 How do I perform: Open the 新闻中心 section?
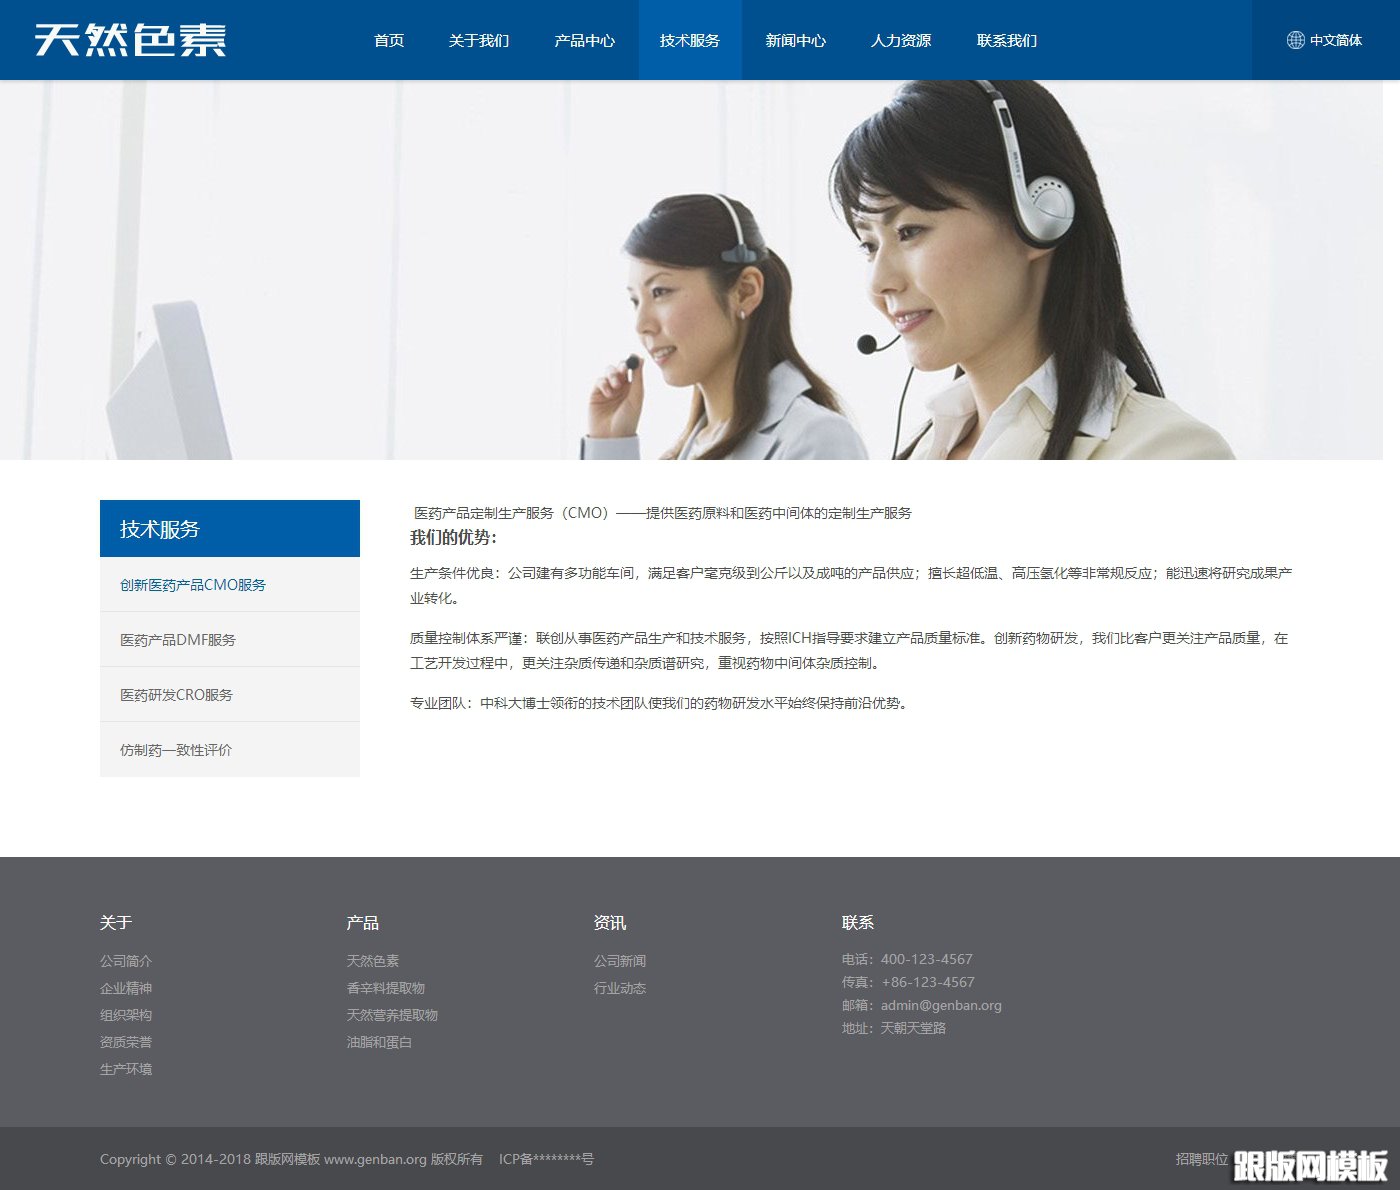pyautogui.click(x=796, y=40)
